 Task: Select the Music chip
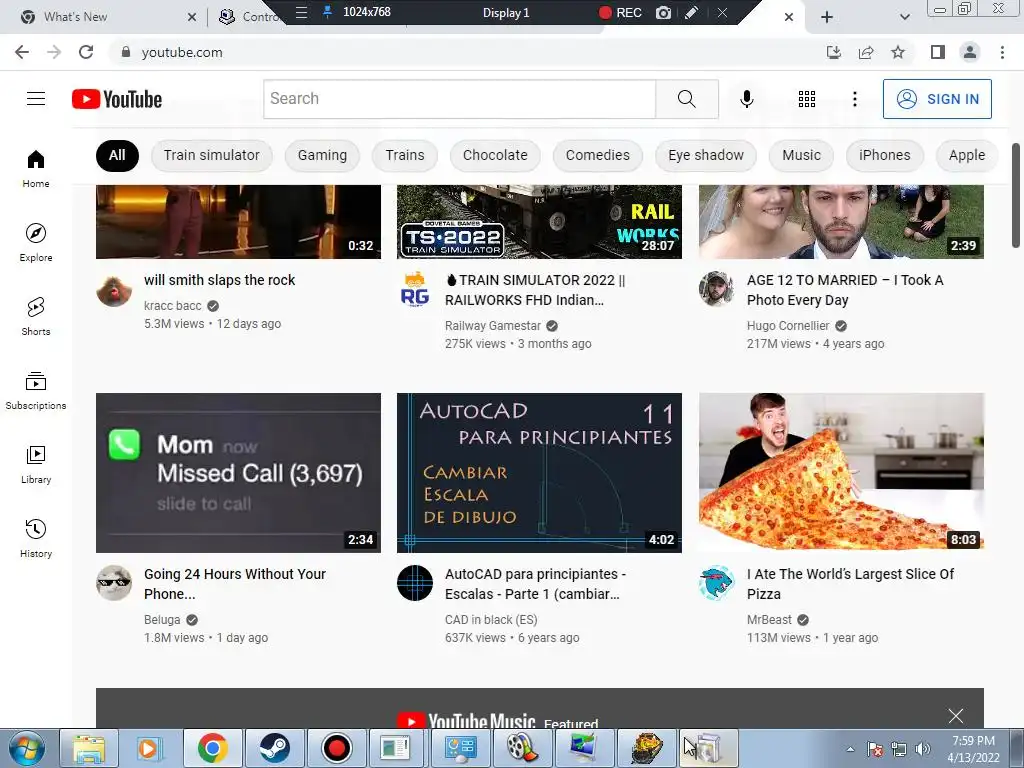[x=801, y=155]
